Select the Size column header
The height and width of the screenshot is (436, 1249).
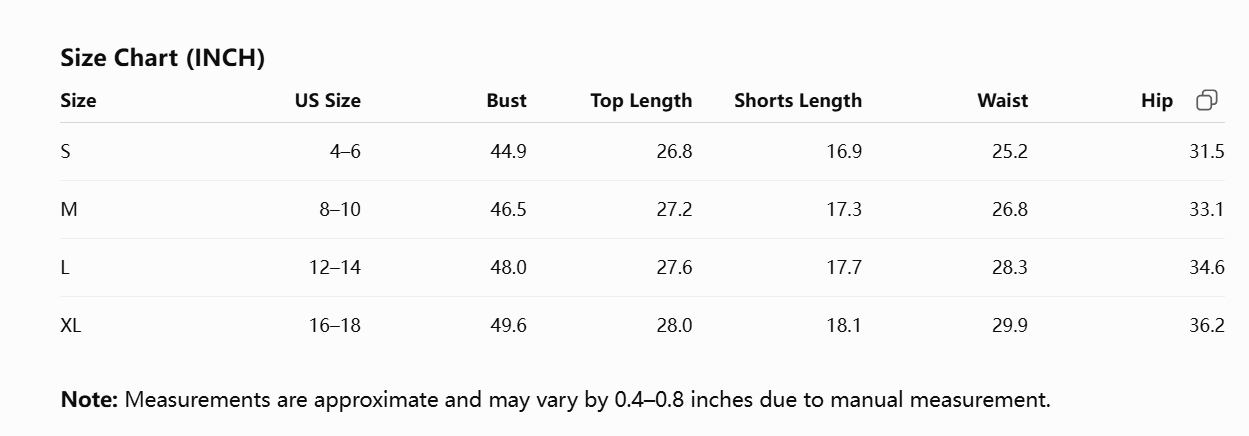78,100
